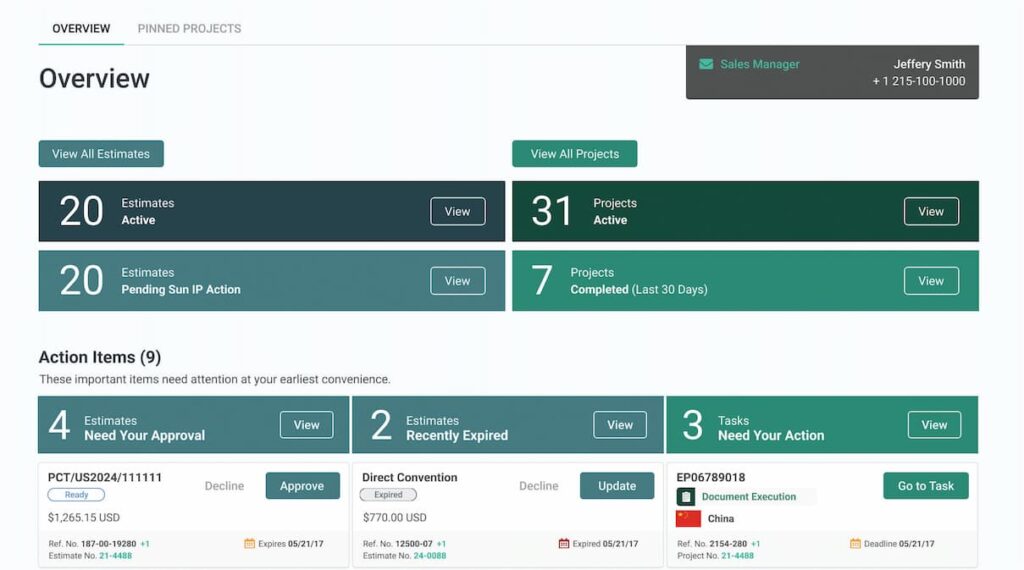Click +1 next to Ref. No. 2154-280
Screen dimensions: 1024x570
pyautogui.click(x=756, y=543)
